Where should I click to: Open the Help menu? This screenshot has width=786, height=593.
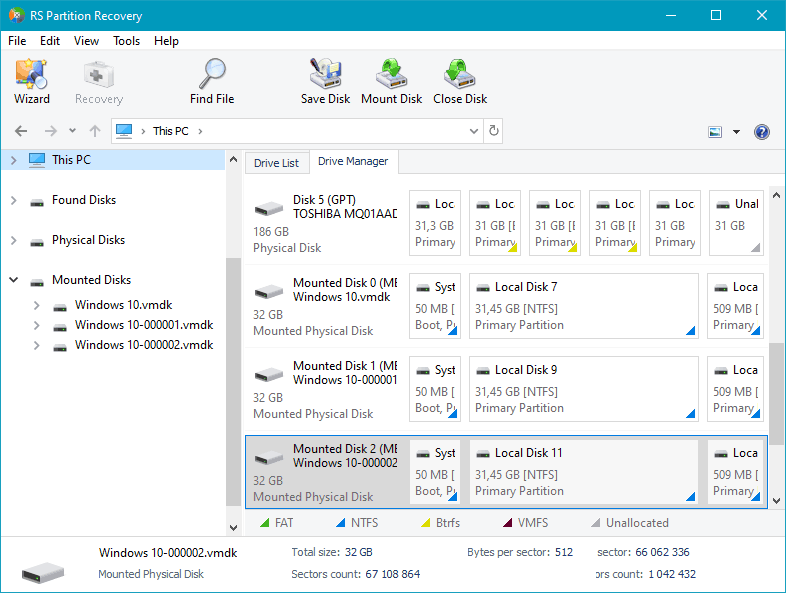(x=166, y=41)
